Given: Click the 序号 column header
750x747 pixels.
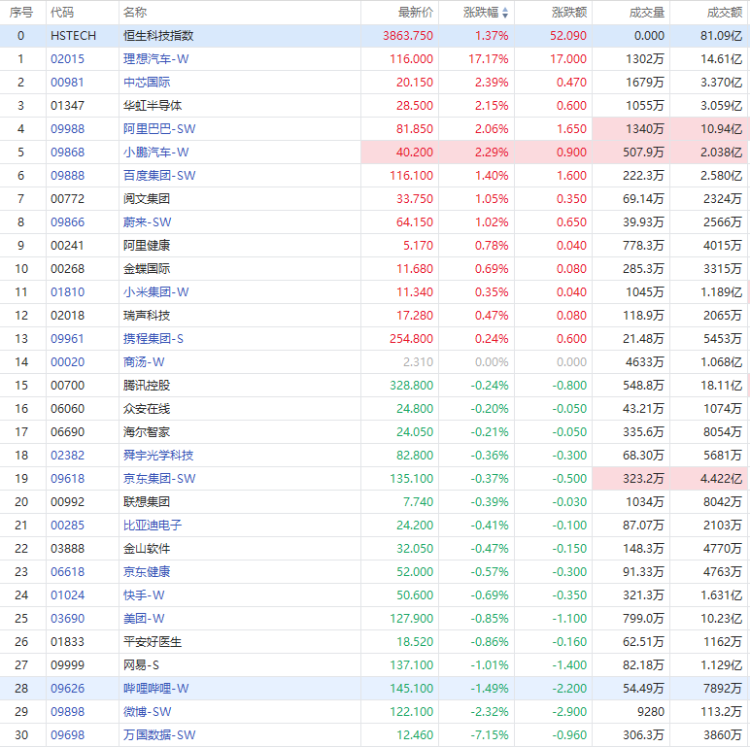Looking at the screenshot, I should pos(21,12).
